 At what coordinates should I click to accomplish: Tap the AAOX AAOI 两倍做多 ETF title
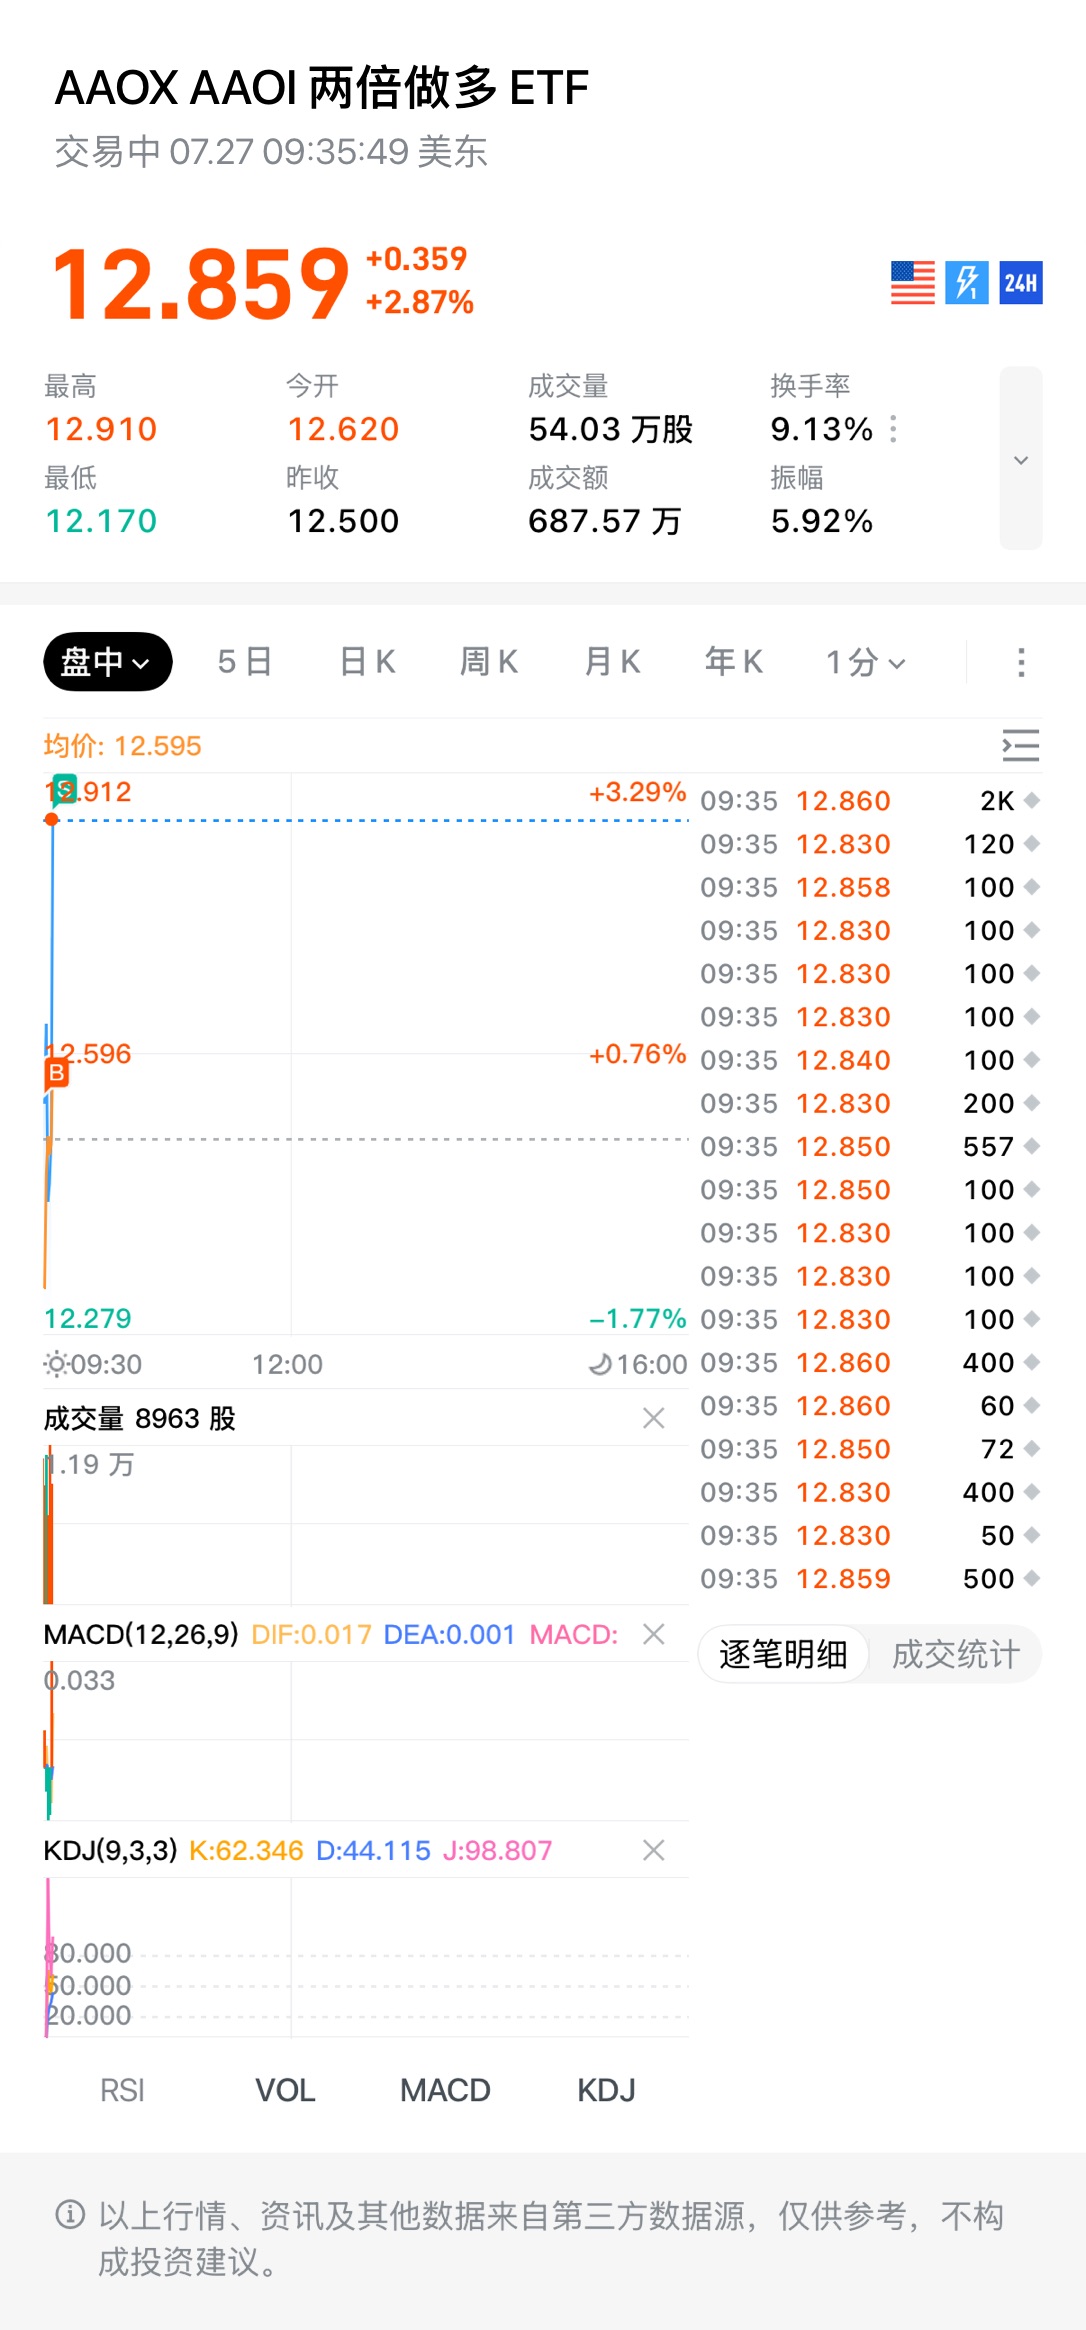321,88
